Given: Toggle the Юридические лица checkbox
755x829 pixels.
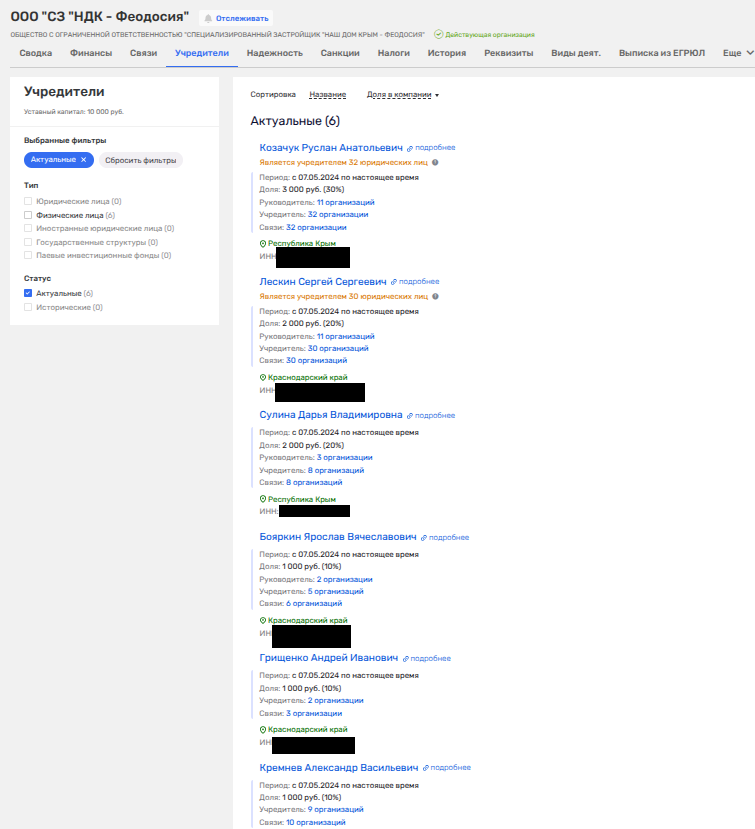Looking at the screenshot, I should (28, 201).
